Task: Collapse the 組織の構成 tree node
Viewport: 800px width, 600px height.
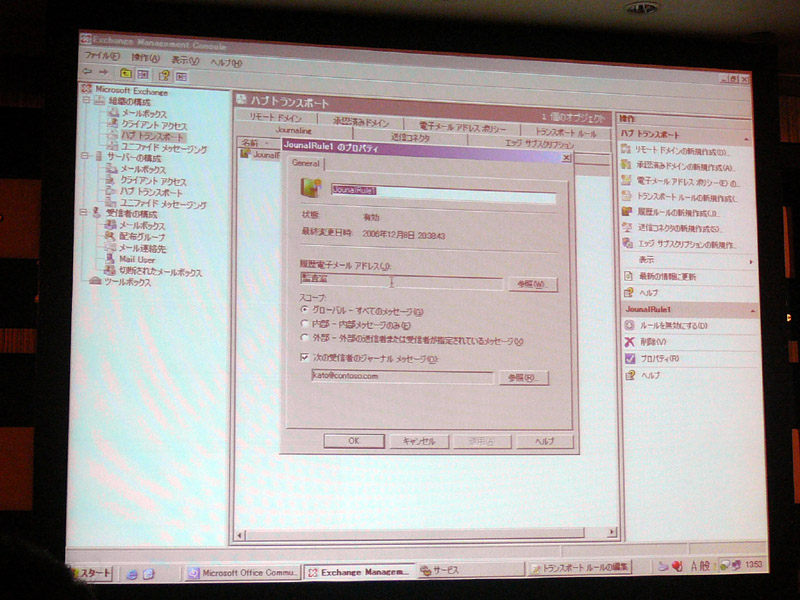Action: tap(86, 101)
